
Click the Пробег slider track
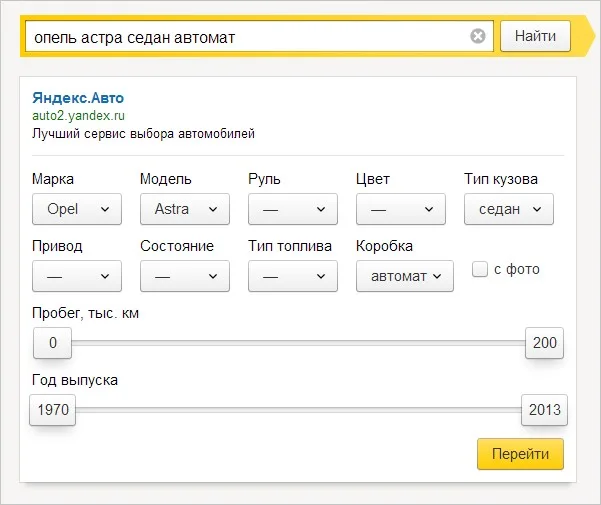pyautogui.click(x=298, y=343)
